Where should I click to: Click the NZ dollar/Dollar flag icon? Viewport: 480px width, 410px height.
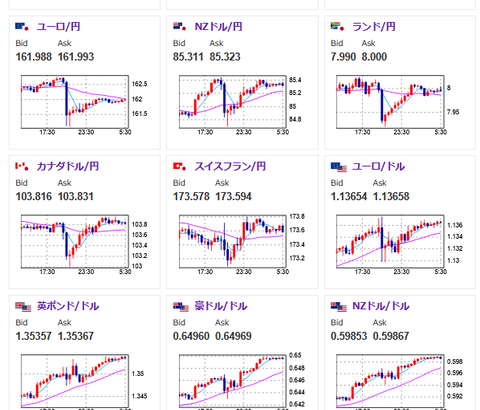tap(339, 307)
